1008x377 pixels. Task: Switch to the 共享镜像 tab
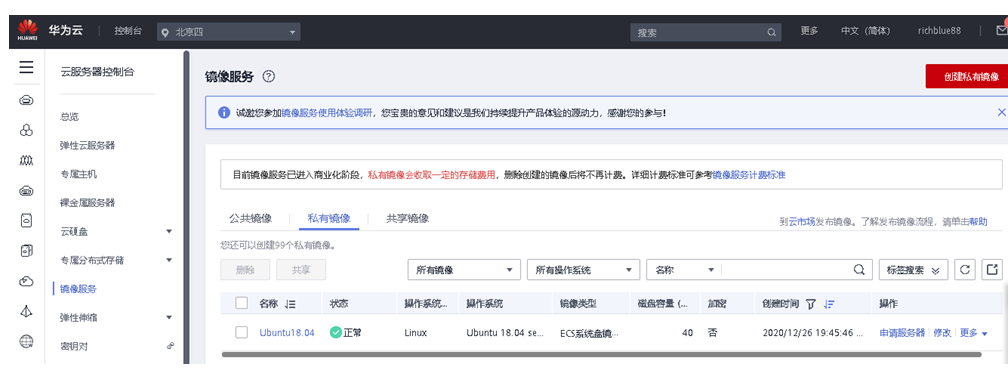[x=408, y=218]
